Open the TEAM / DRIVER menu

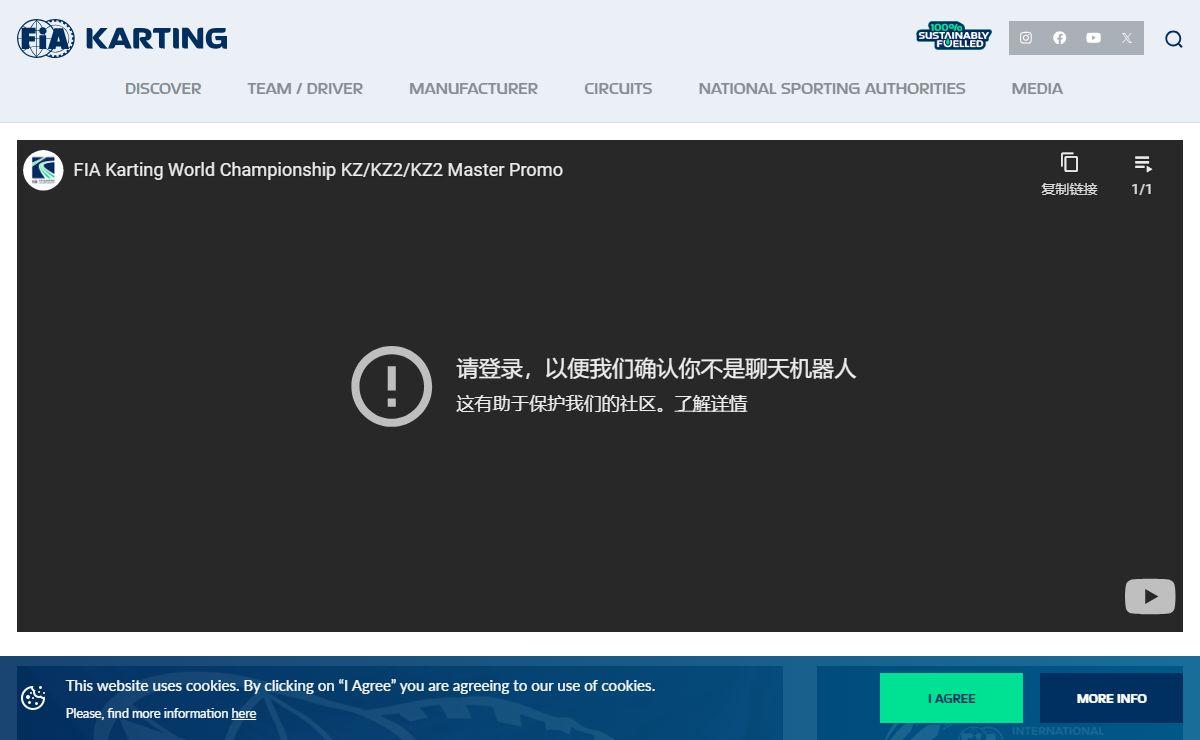click(305, 89)
